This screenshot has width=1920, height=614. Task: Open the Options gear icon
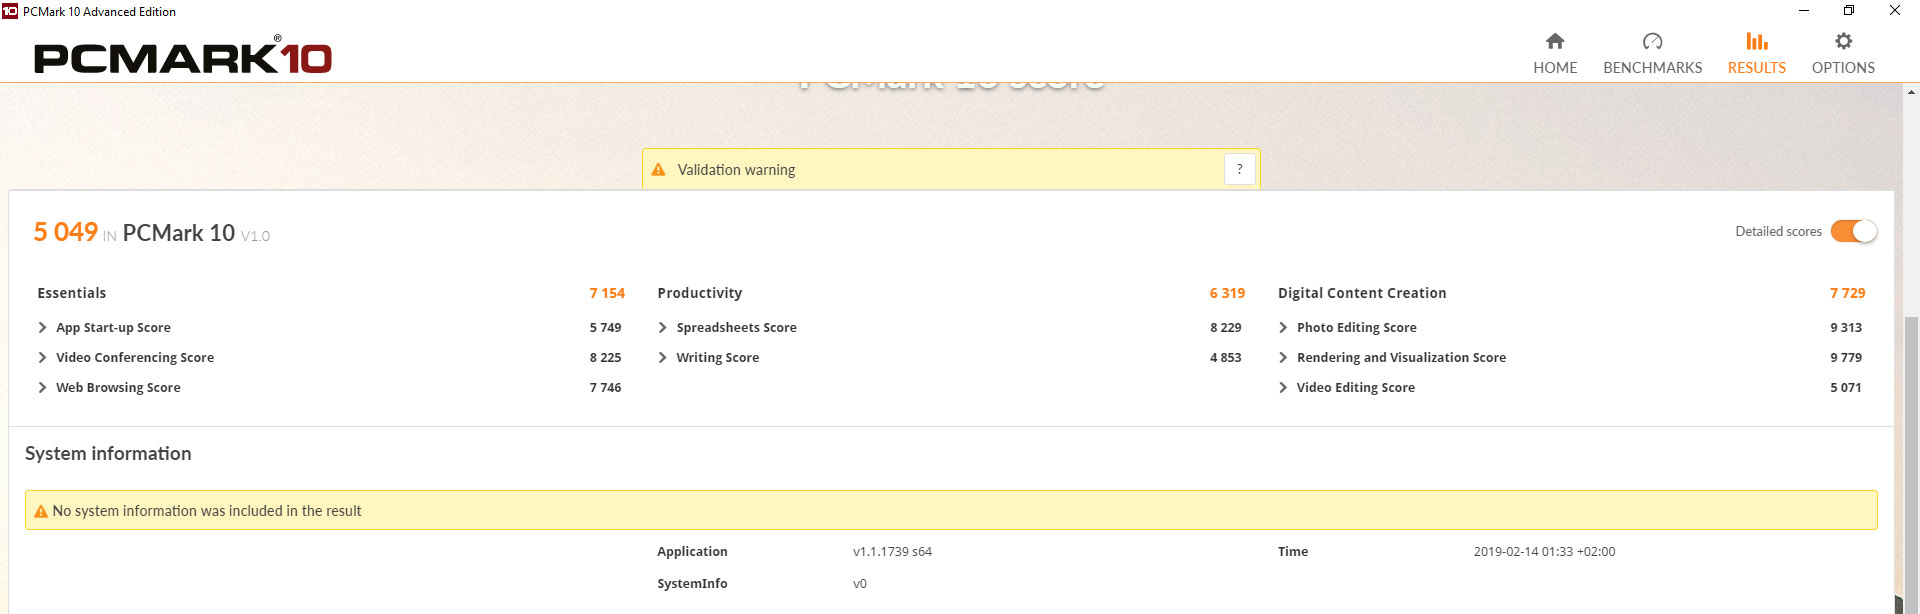1843,41
